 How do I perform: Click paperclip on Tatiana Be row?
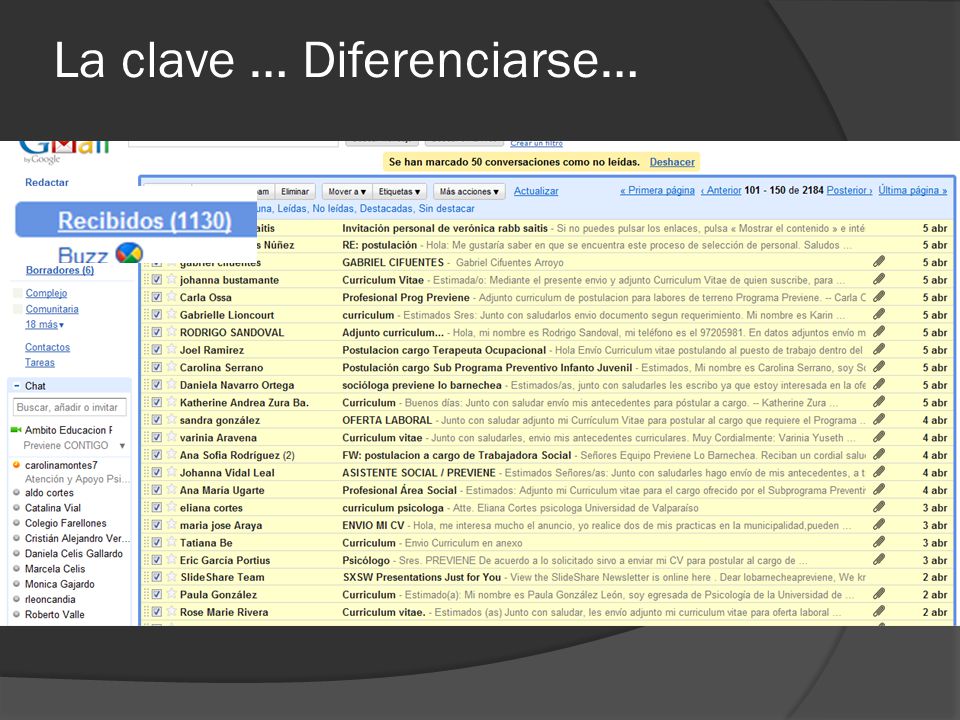point(879,542)
